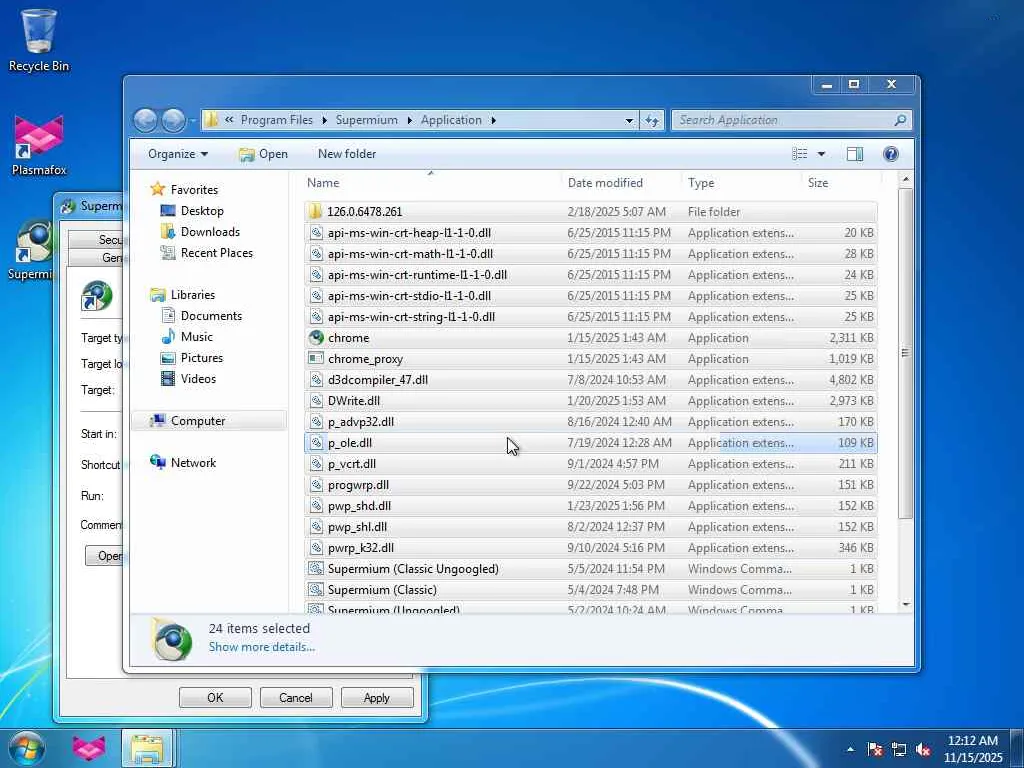This screenshot has height=768, width=1024.
Task: Open Plasmafox from the taskbar
Action: pyautogui.click(x=89, y=748)
